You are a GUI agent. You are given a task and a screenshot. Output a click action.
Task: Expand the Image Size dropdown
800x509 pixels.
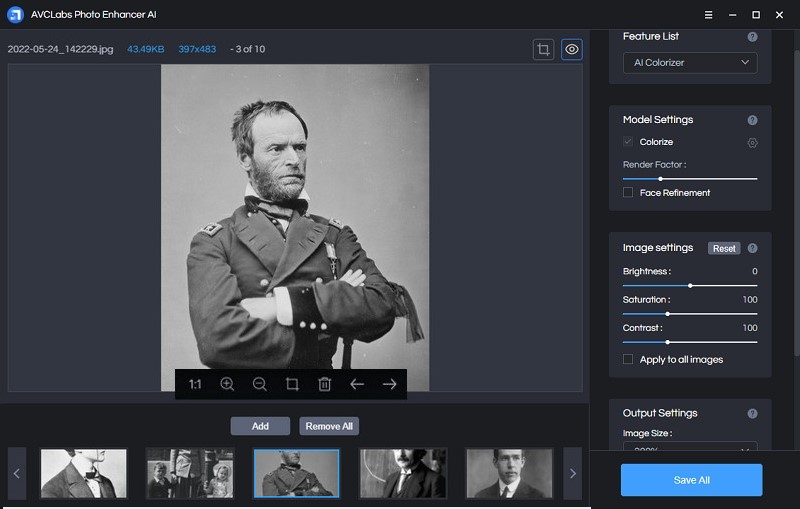tap(690, 446)
